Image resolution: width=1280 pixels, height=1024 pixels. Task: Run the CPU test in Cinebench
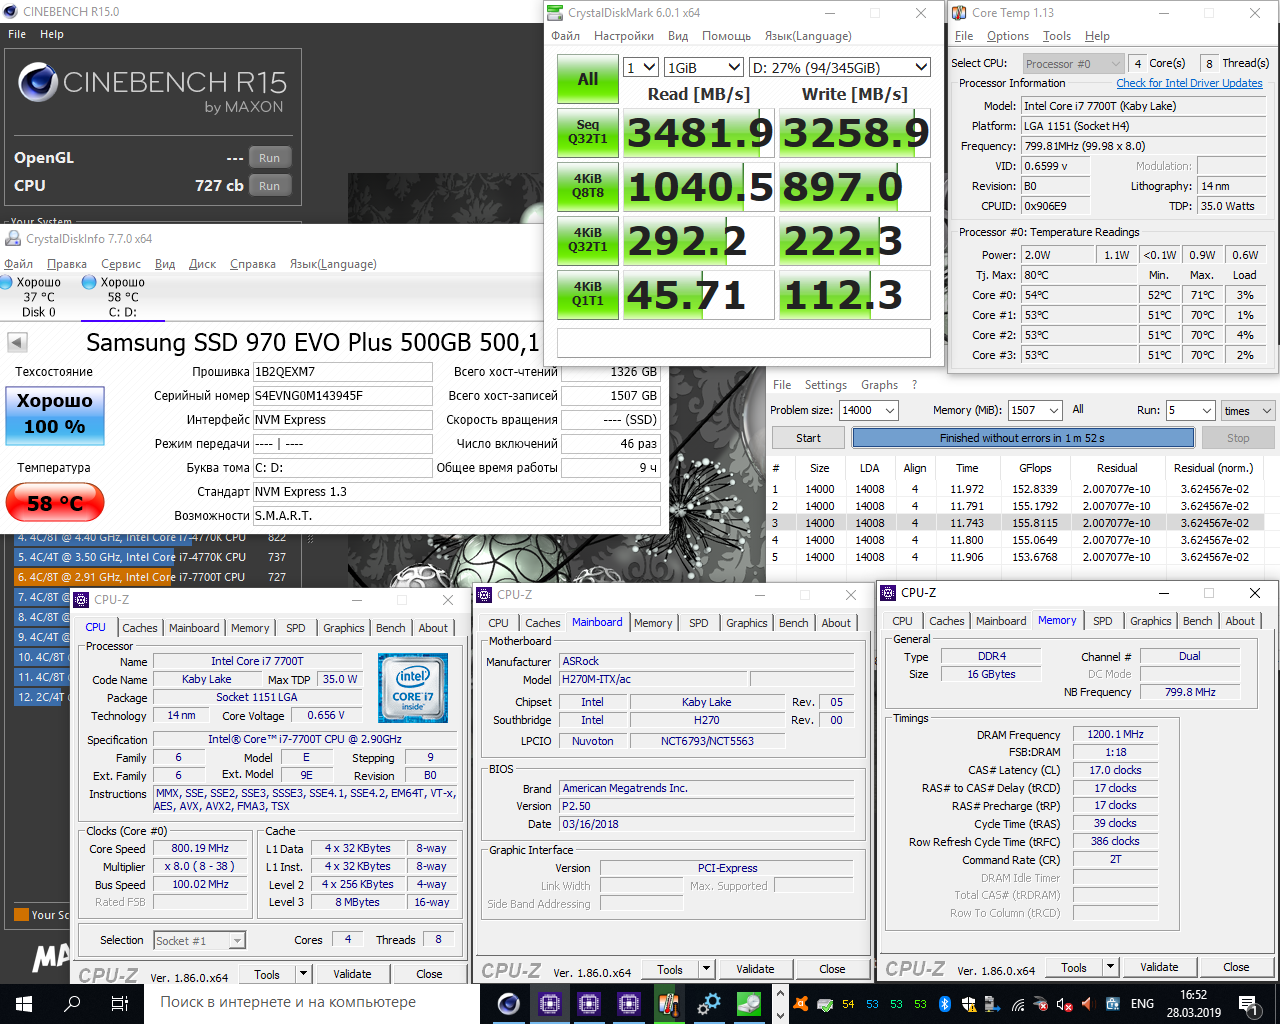pos(270,186)
